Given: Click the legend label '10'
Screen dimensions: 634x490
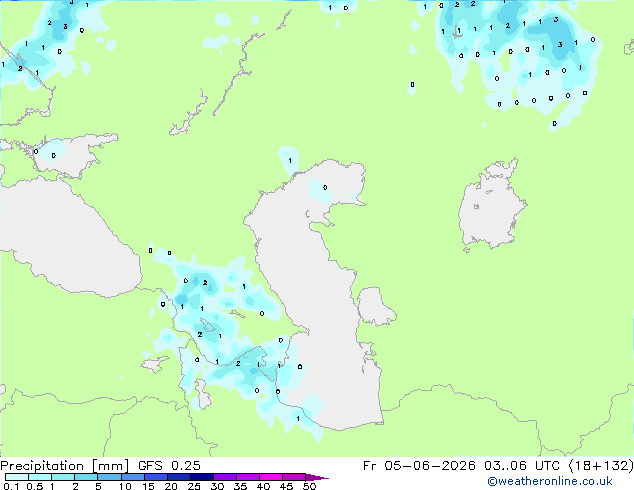Looking at the screenshot, I should point(125,486).
